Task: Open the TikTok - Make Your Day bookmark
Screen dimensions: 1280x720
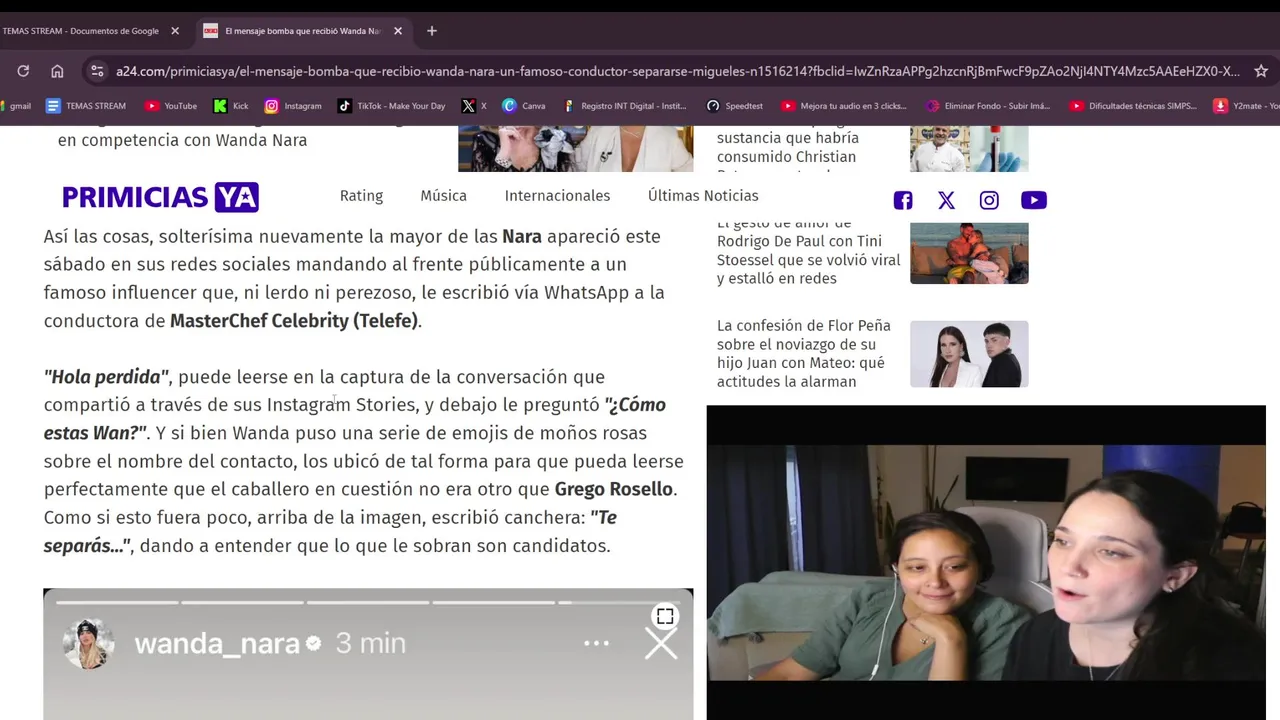Action: (391, 106)
